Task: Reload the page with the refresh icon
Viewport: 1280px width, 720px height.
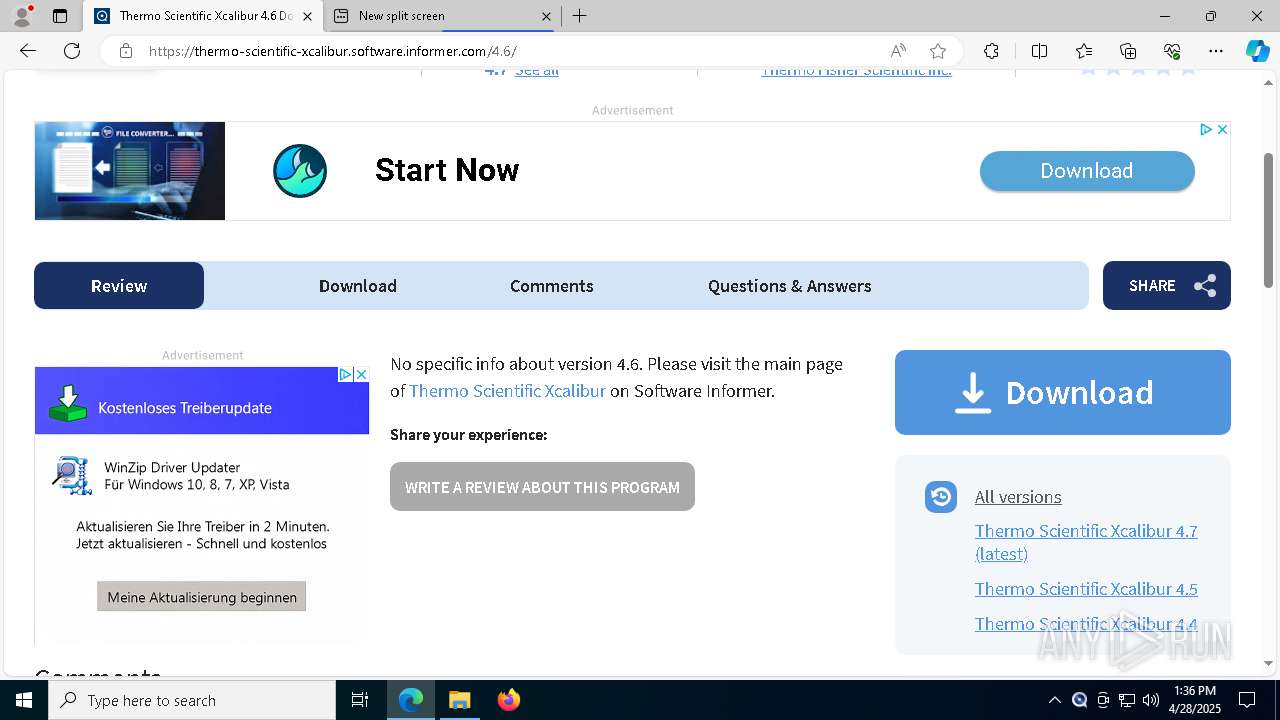Action: click(72, 51)
